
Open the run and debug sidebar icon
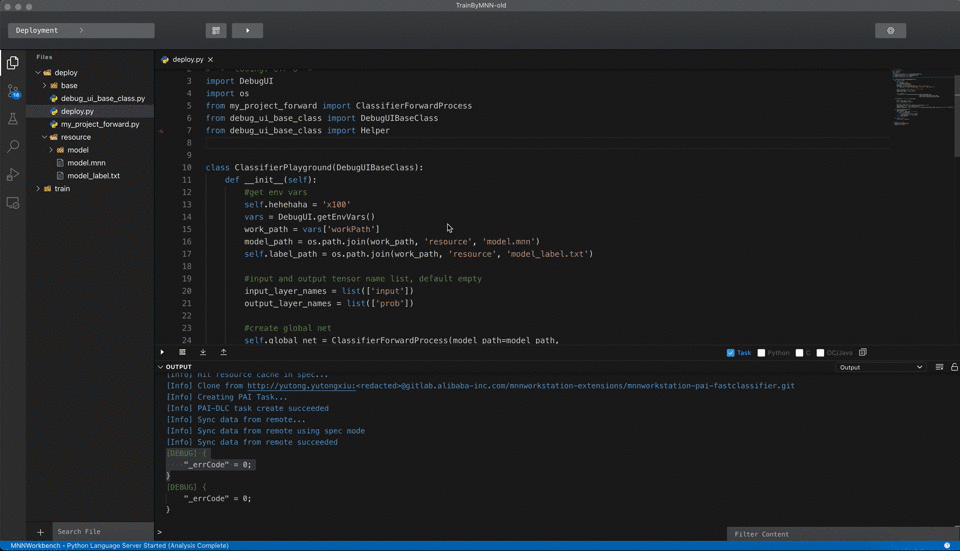pos(12,174)
